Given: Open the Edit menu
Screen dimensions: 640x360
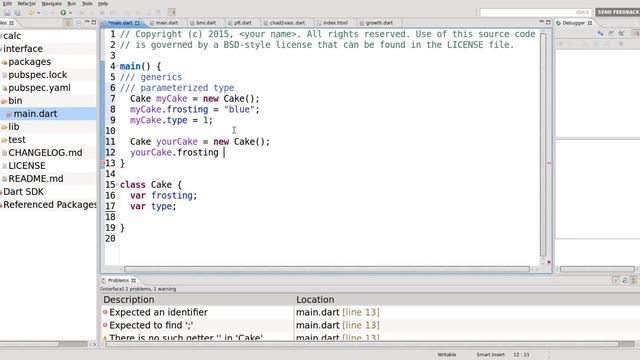Looking at the screenshot, I should (x=7, y=3).
